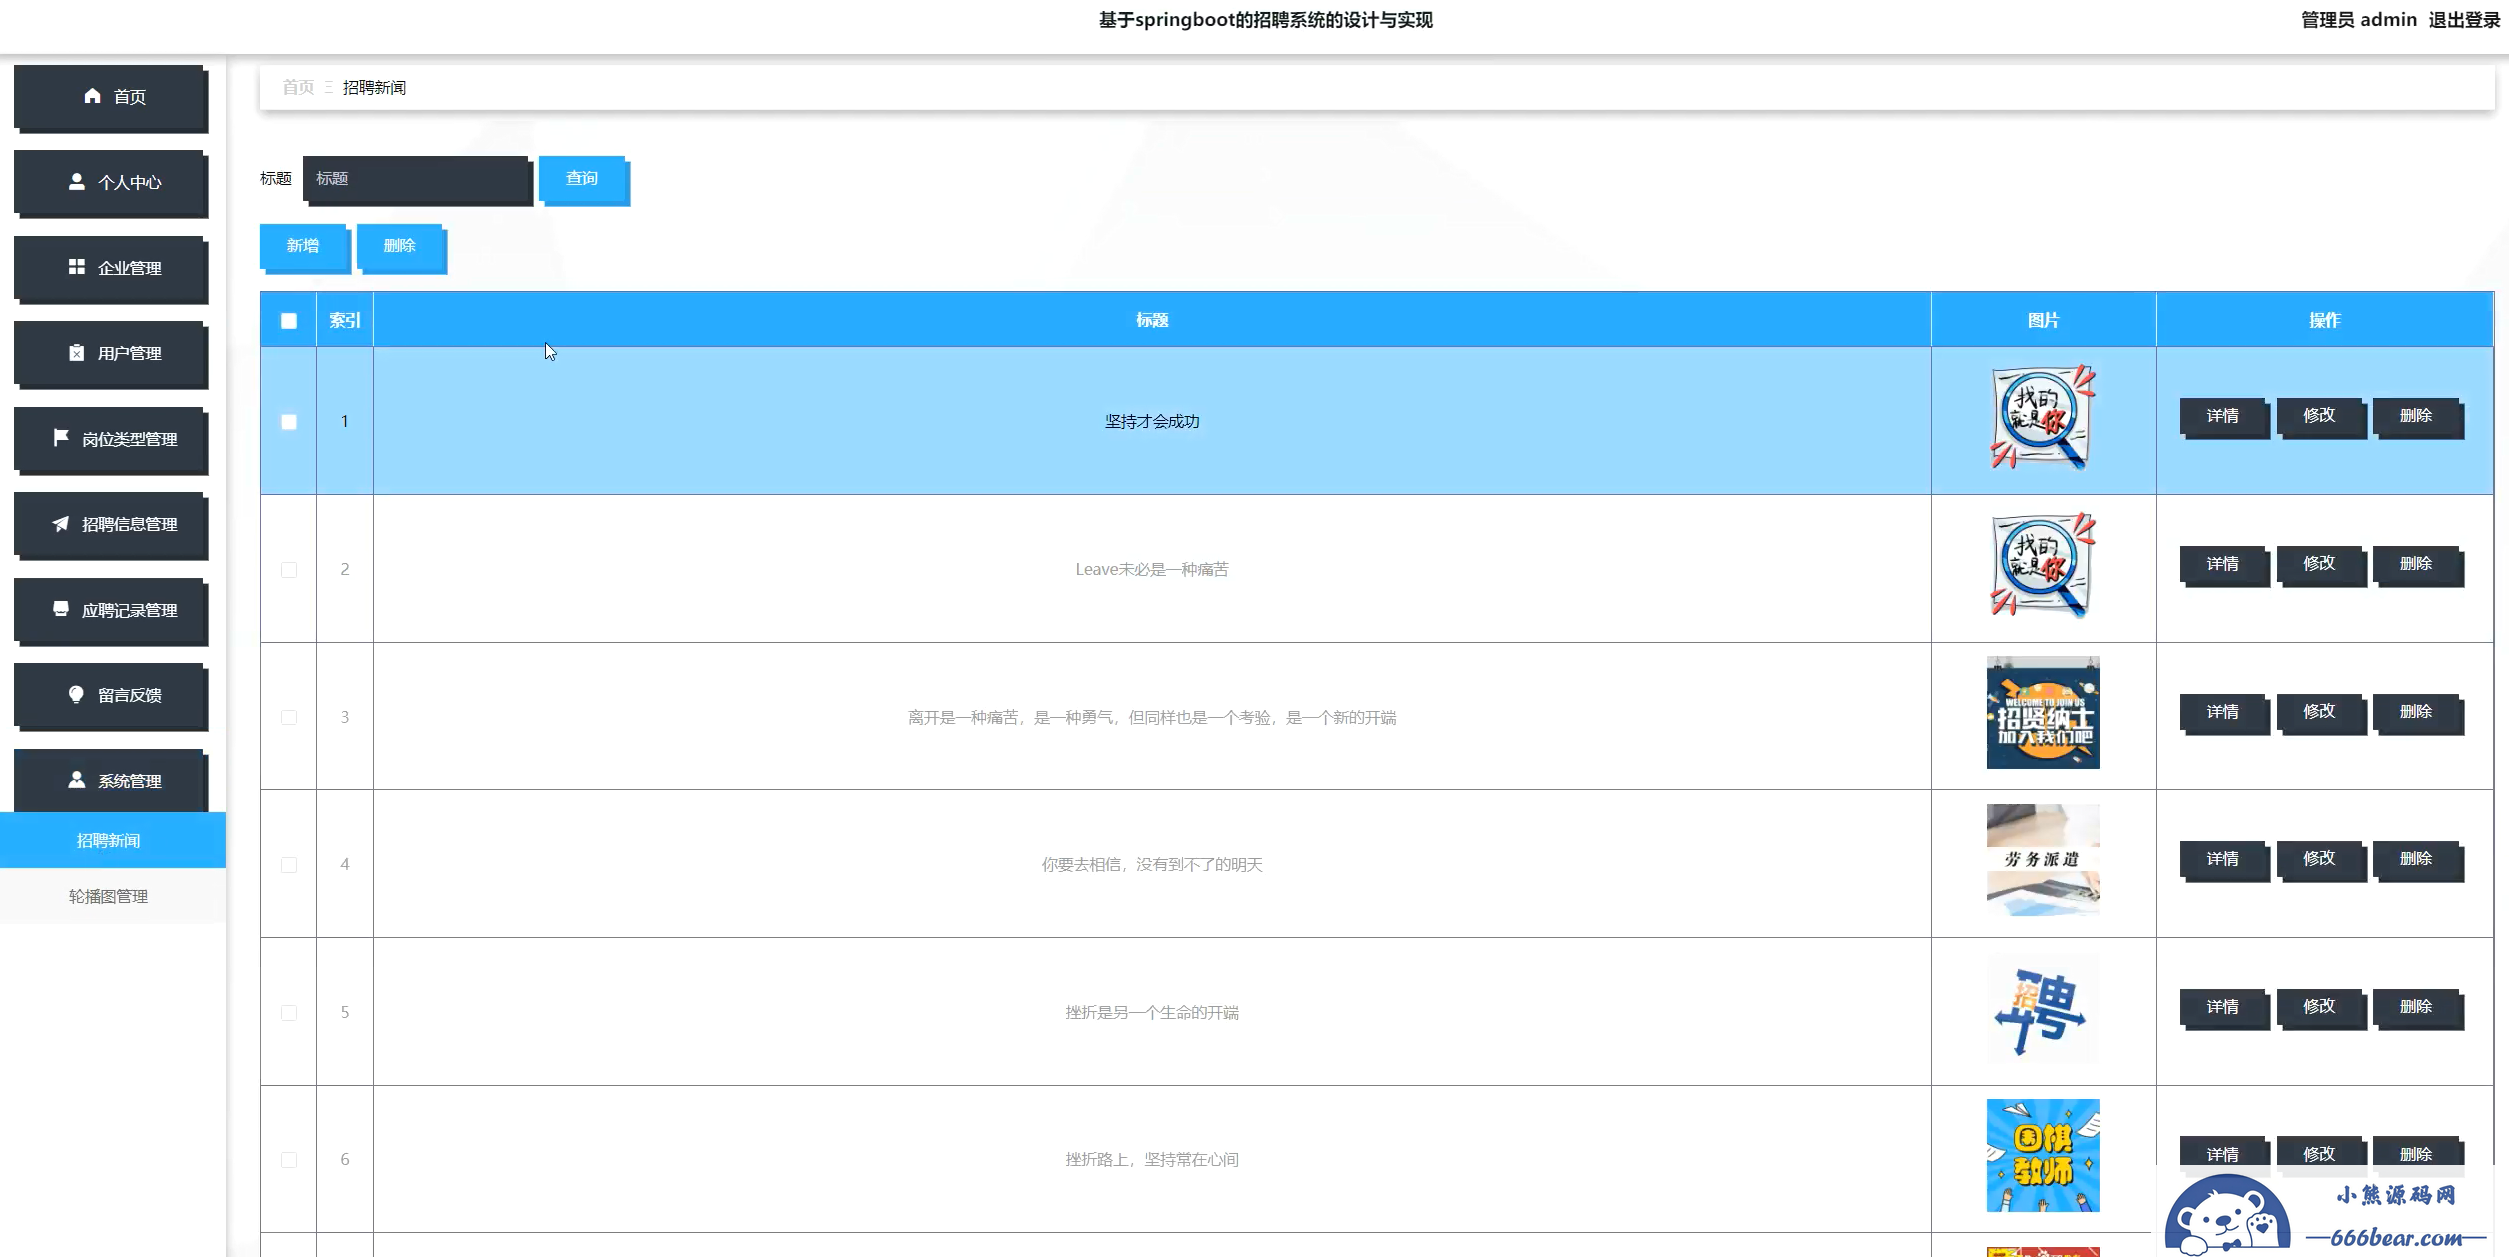Open the 个人中心 sidebar menu

pyautogui.click(x=111, y=183)
